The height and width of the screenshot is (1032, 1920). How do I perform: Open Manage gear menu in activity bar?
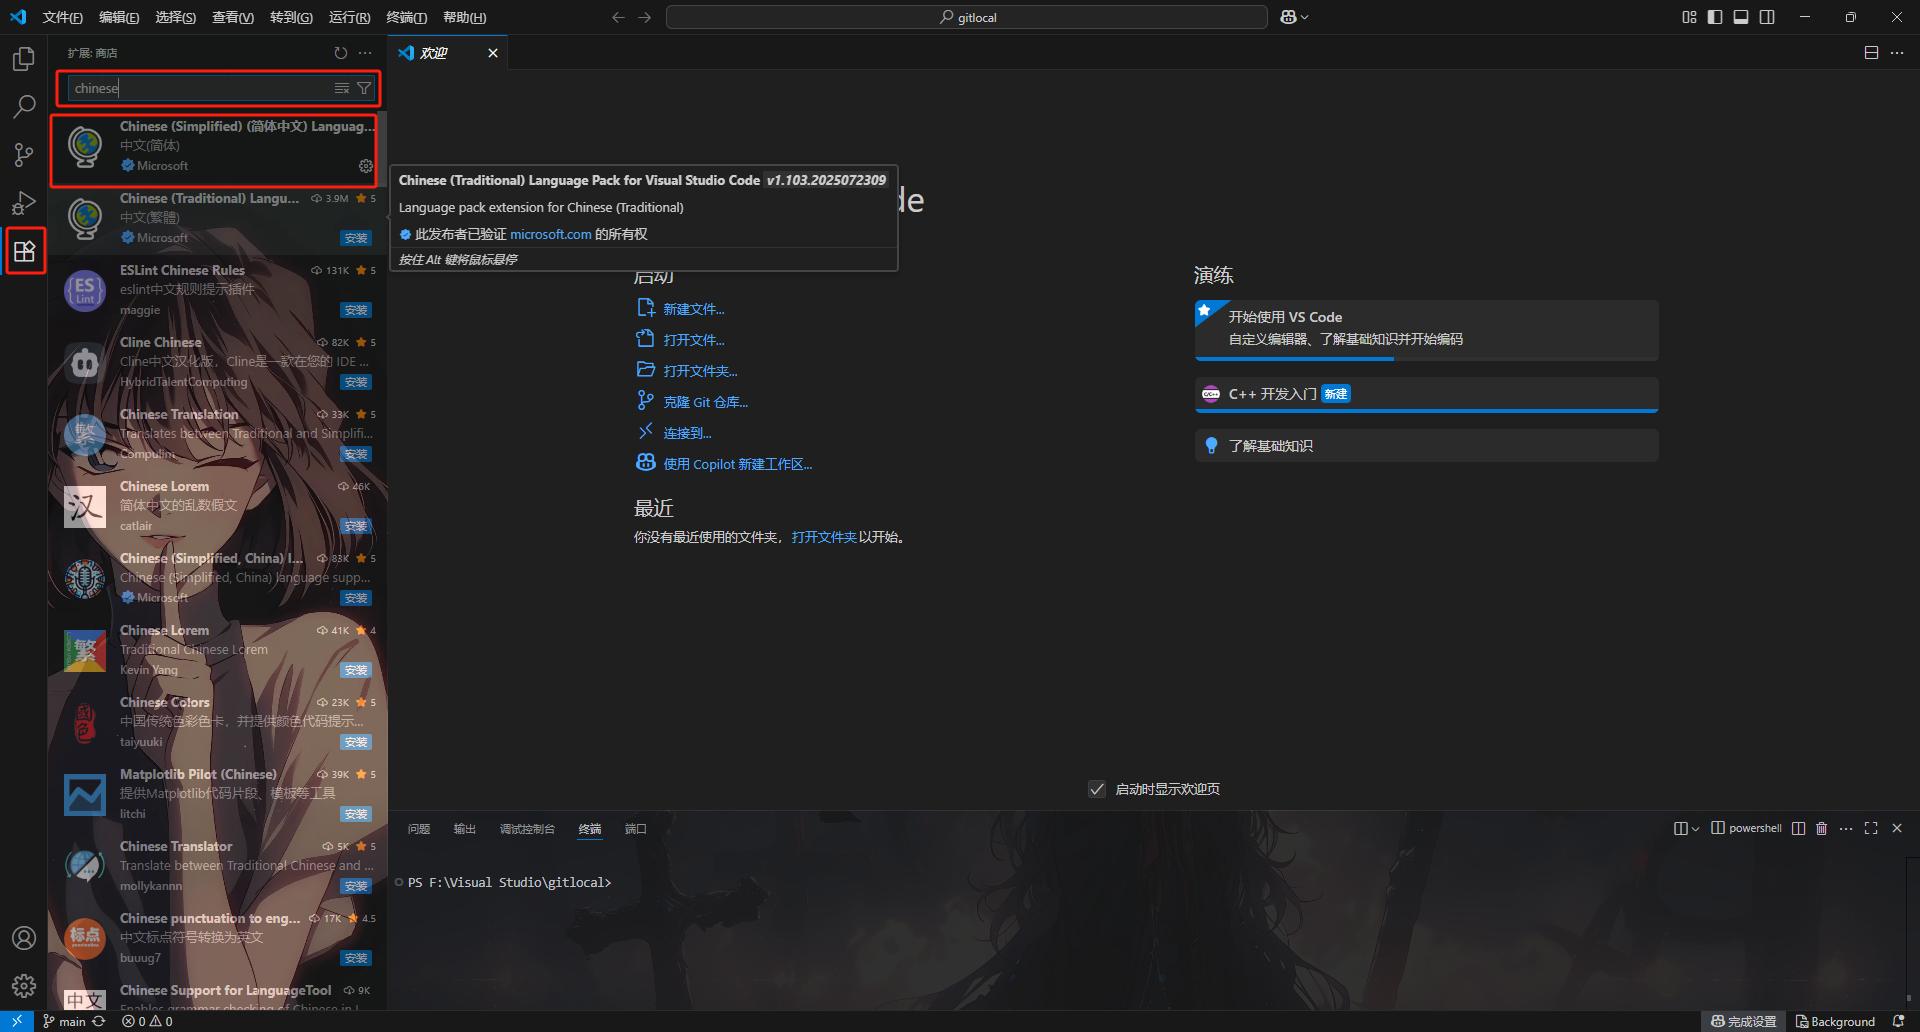[x=24, y=986]
